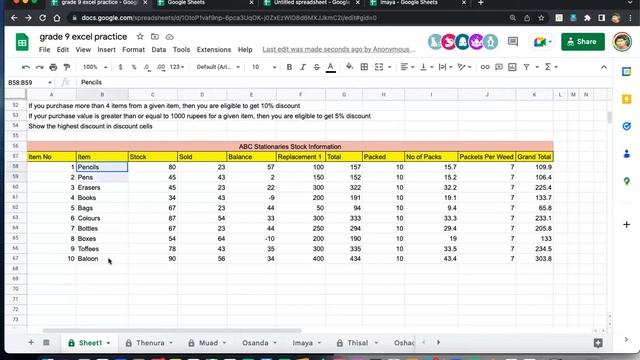Open the all sheets list icon

(46, 342)
